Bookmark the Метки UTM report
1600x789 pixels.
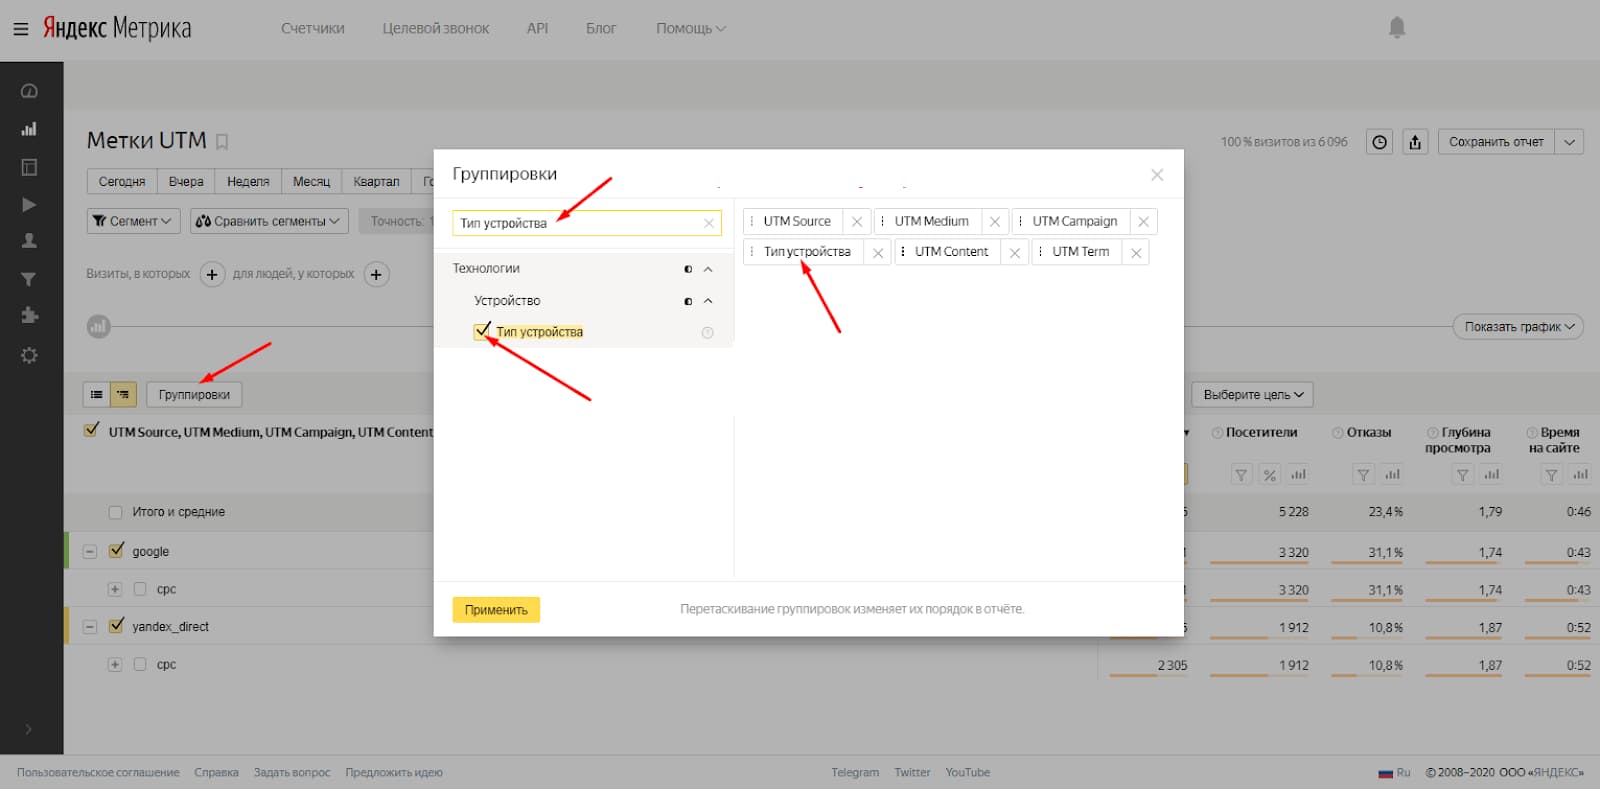click(222, 142)
